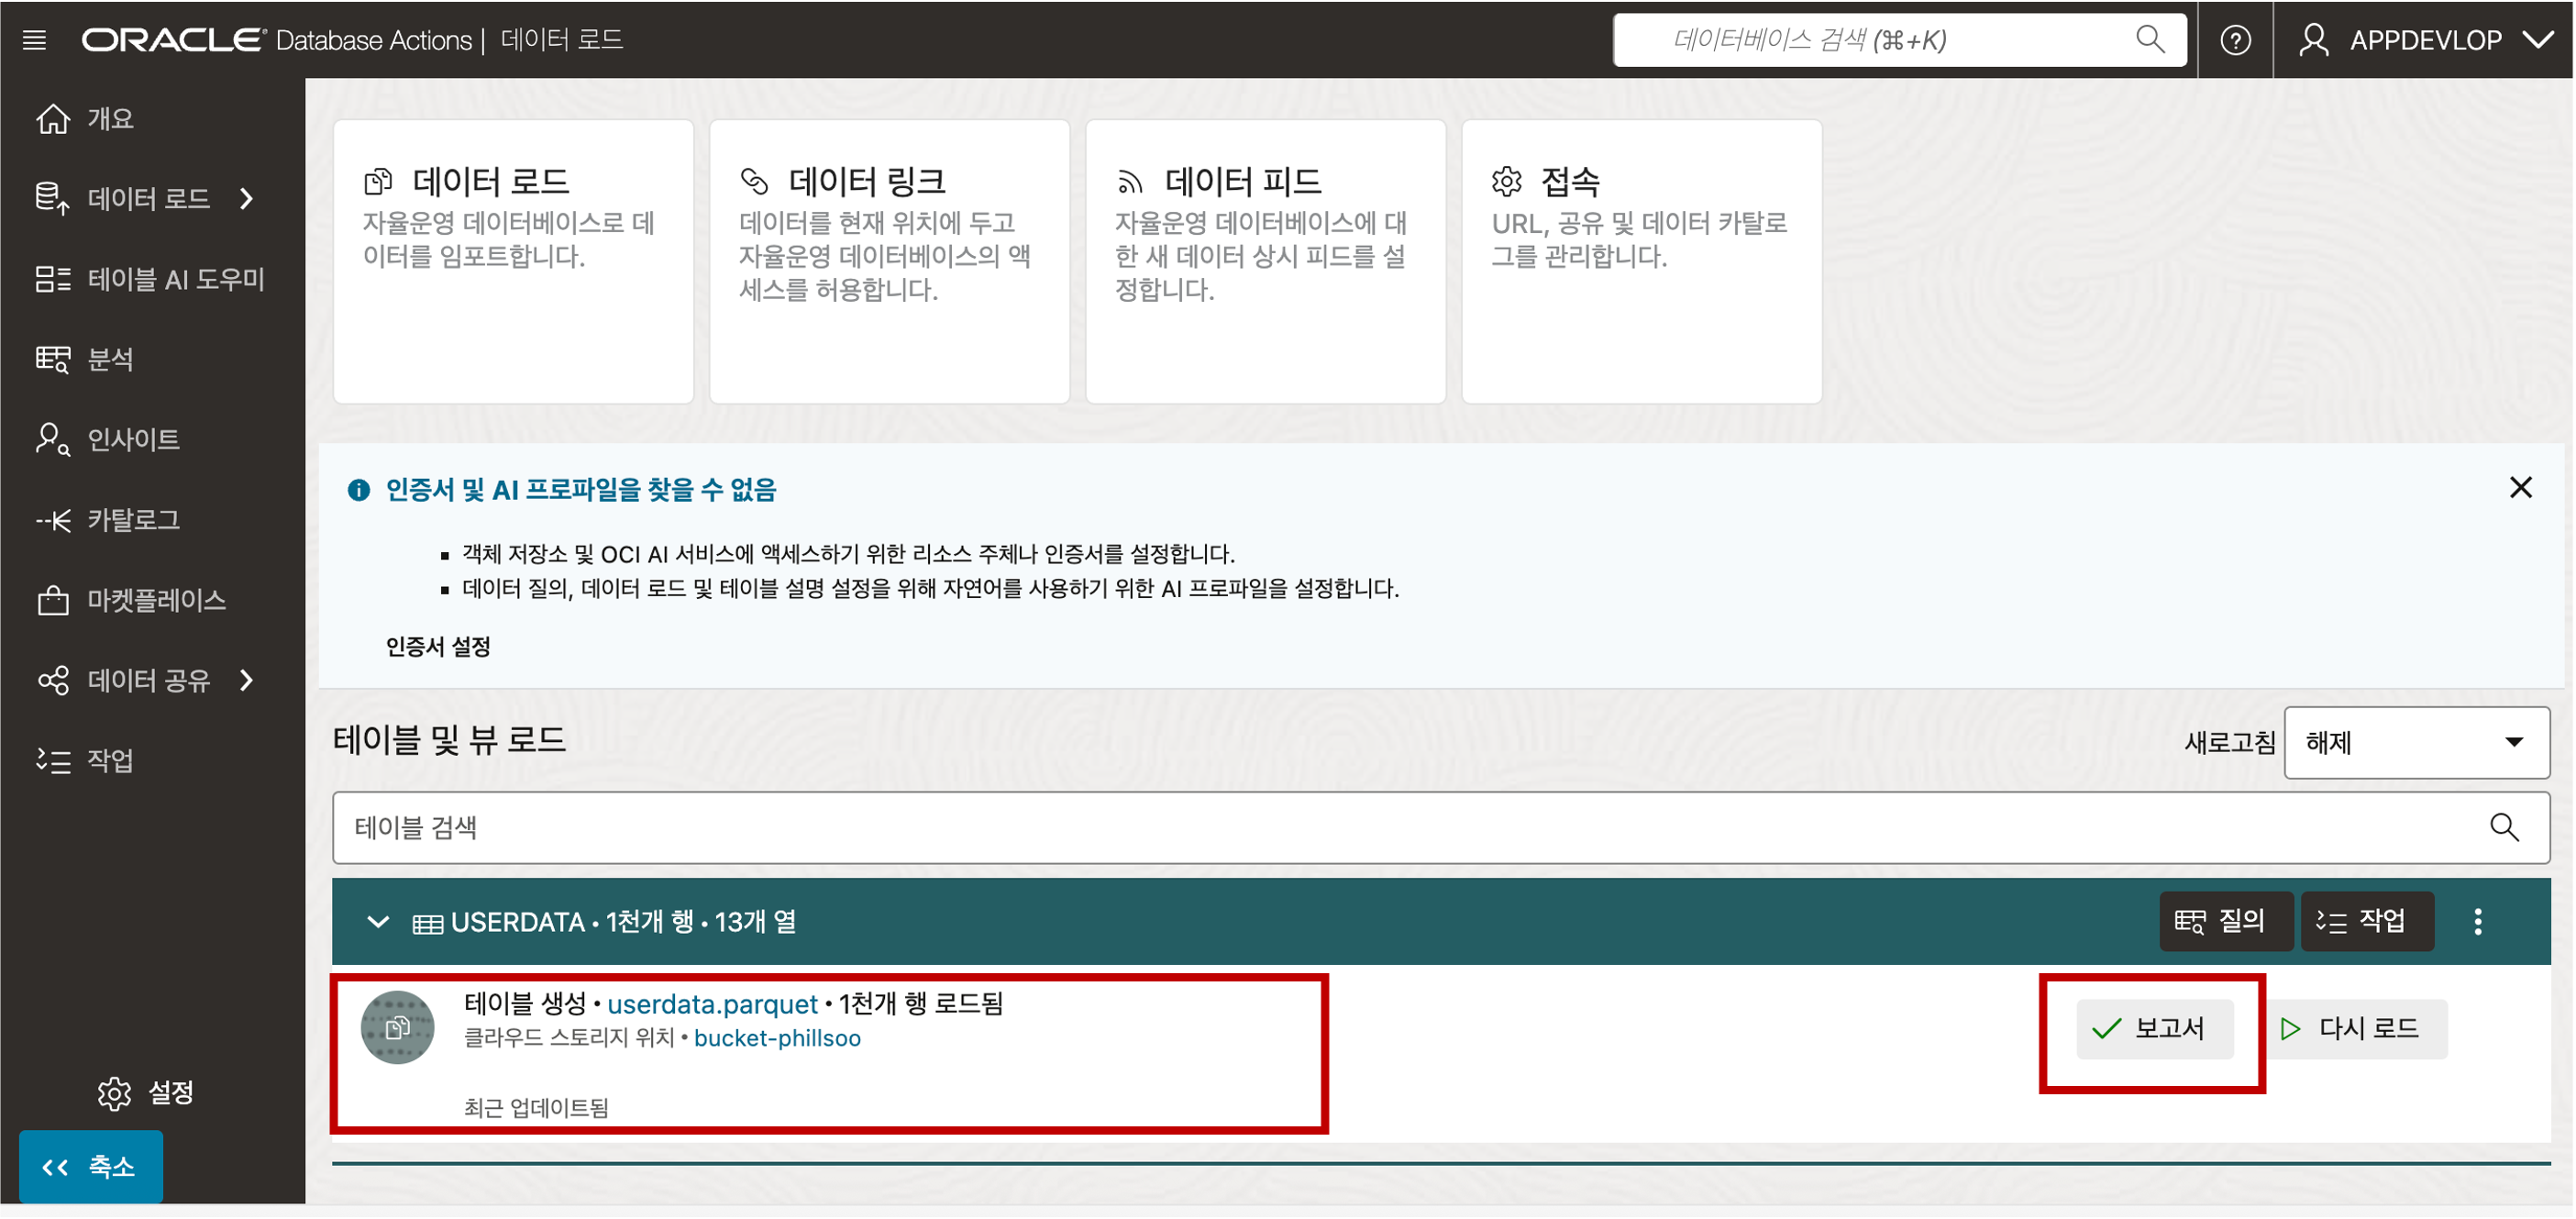Click the gear icon on 접속 card

tap(1506, 181)
